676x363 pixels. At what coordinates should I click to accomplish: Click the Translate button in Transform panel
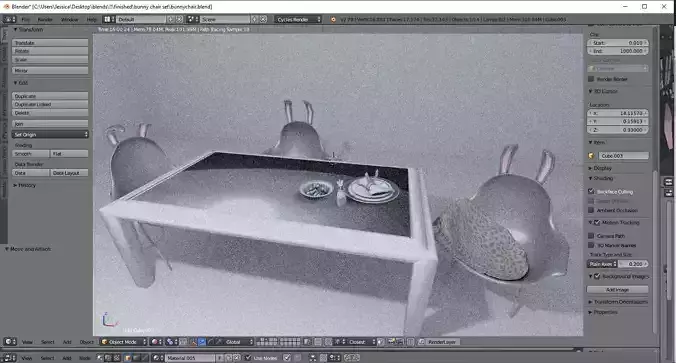point(50,43)
